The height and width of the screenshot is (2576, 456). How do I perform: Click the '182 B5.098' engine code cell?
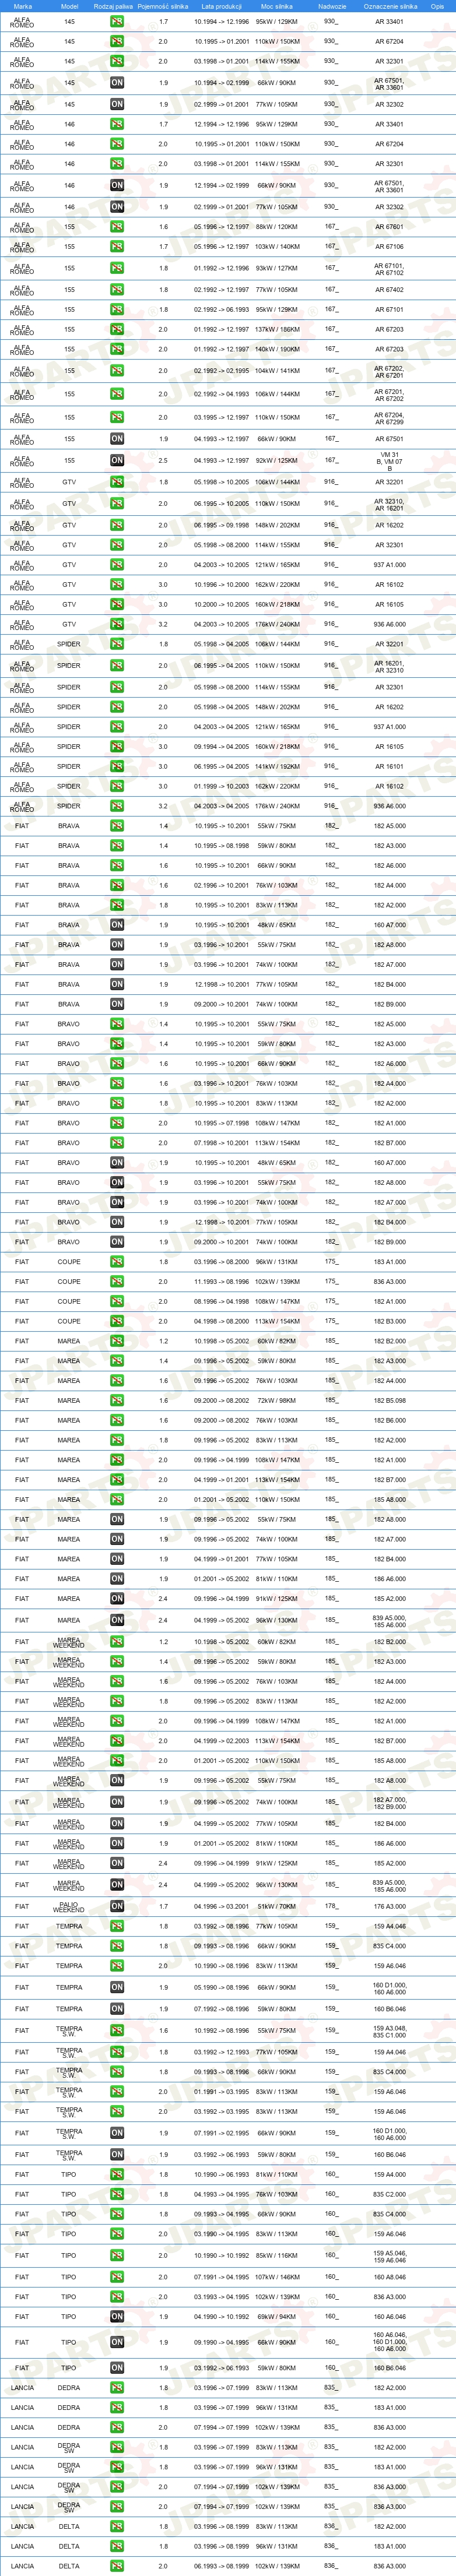click(x=390, y=1401)
